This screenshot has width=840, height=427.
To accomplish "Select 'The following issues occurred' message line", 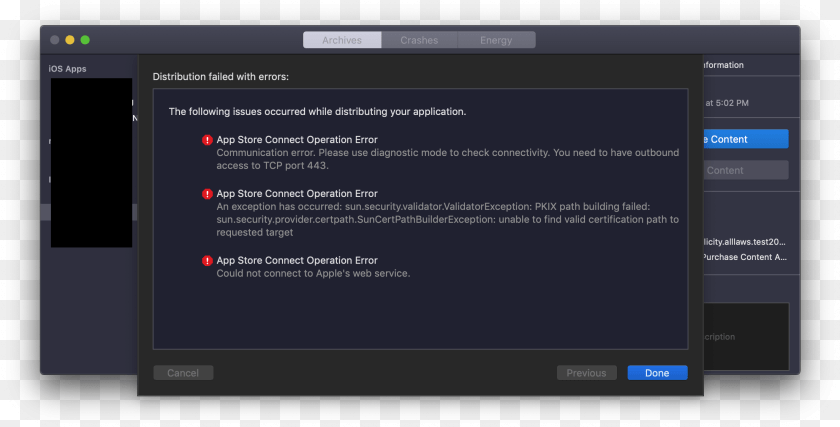I will click(x=317, y=111).
